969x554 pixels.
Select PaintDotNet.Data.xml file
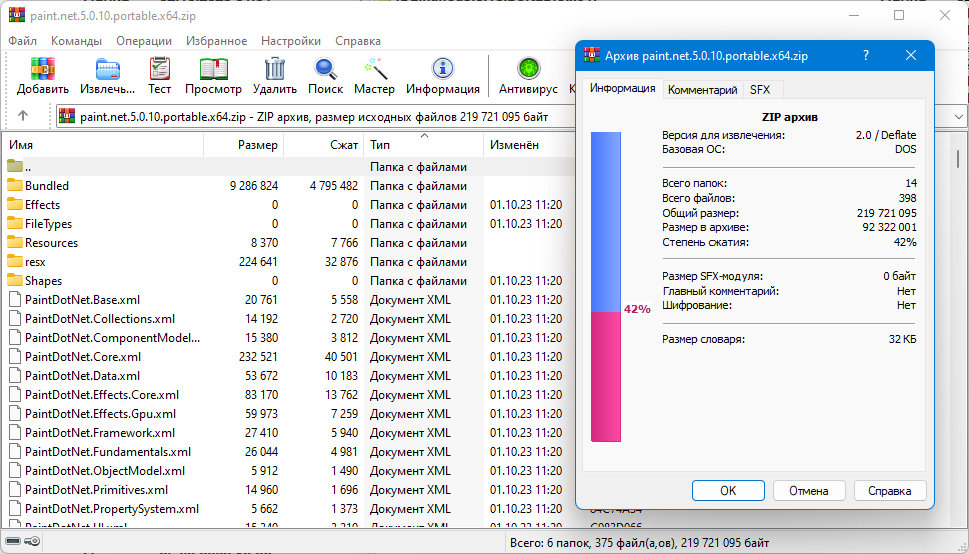(82, 376)
